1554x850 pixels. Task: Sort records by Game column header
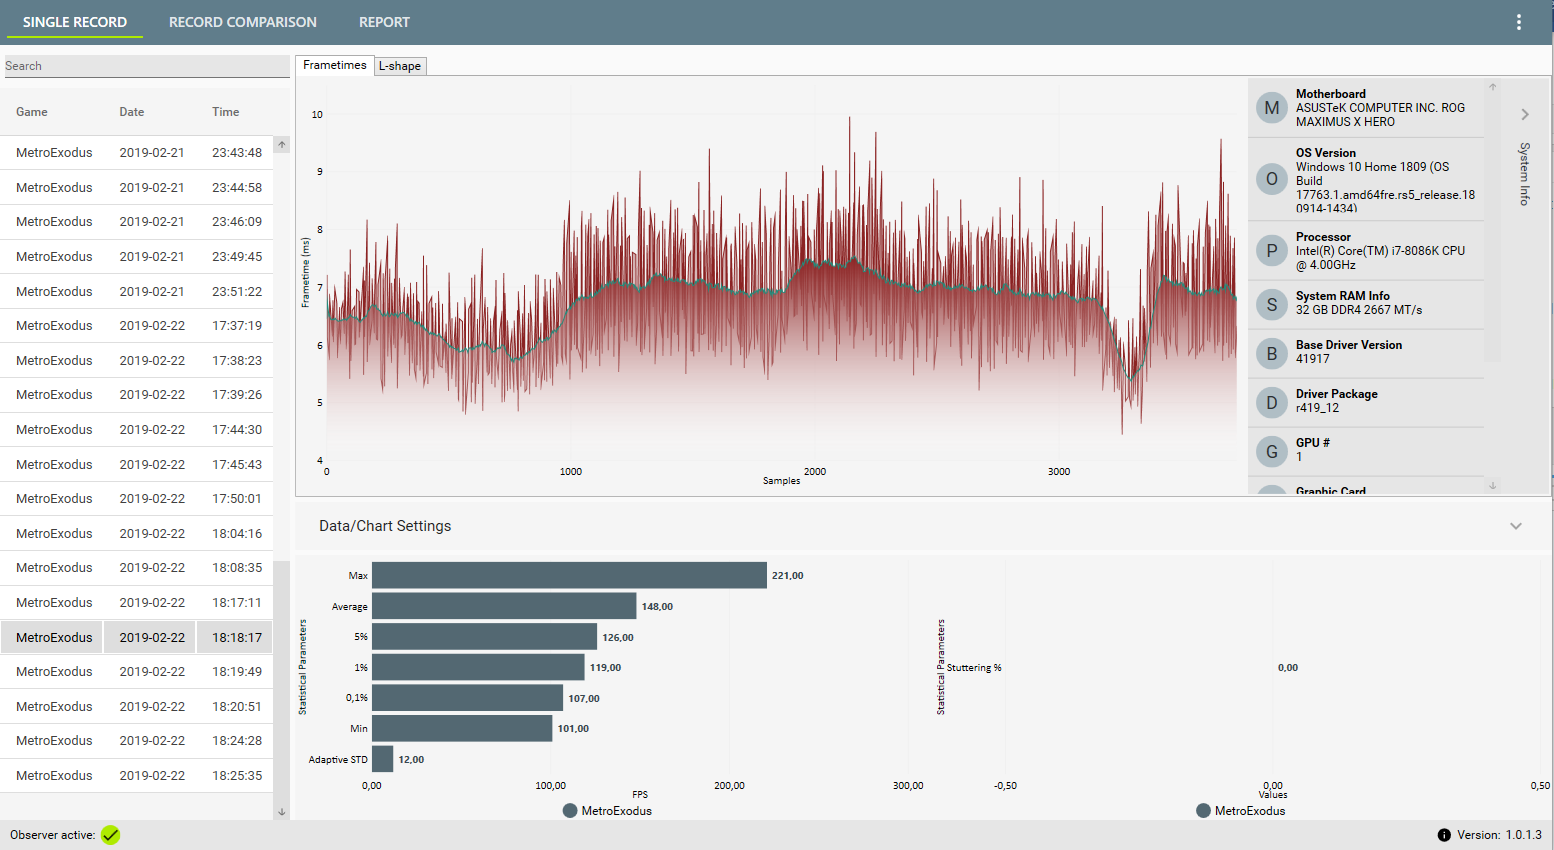pos(32,112)
